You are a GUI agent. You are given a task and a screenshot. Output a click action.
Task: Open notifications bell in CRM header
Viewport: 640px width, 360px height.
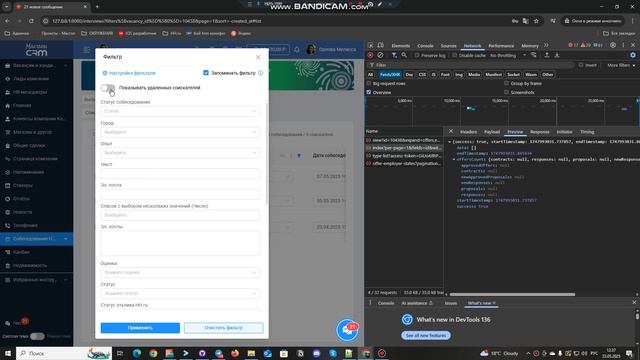coord(297,49)
